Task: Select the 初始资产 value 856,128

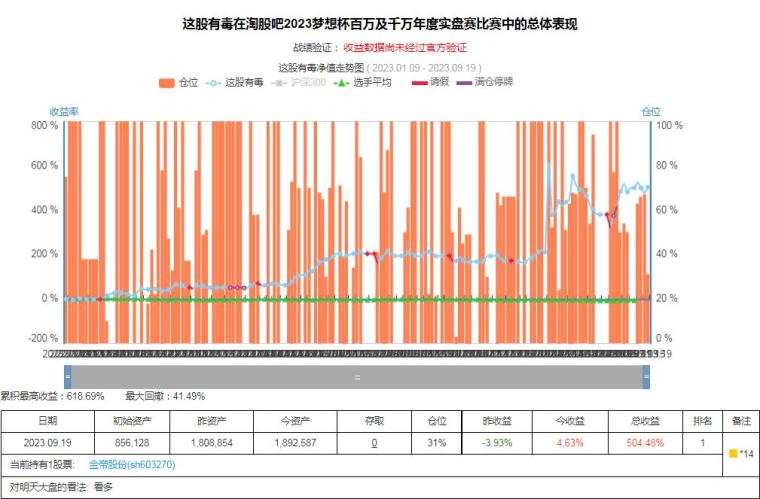Action: (132, 443)
